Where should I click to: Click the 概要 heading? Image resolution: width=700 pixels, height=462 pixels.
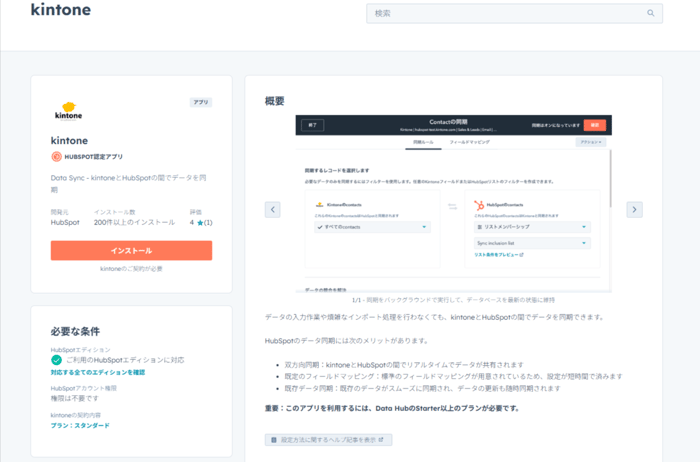tap(275, 101)
